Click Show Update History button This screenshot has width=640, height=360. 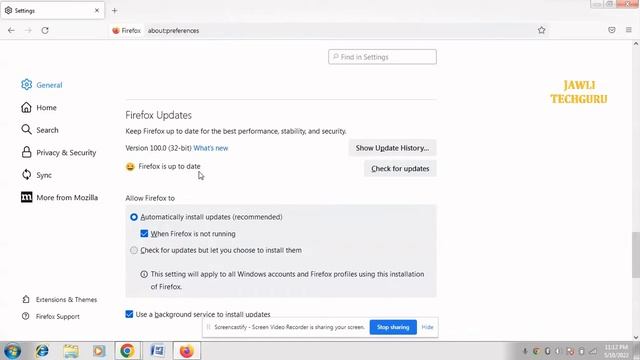(x=392, y=148)
